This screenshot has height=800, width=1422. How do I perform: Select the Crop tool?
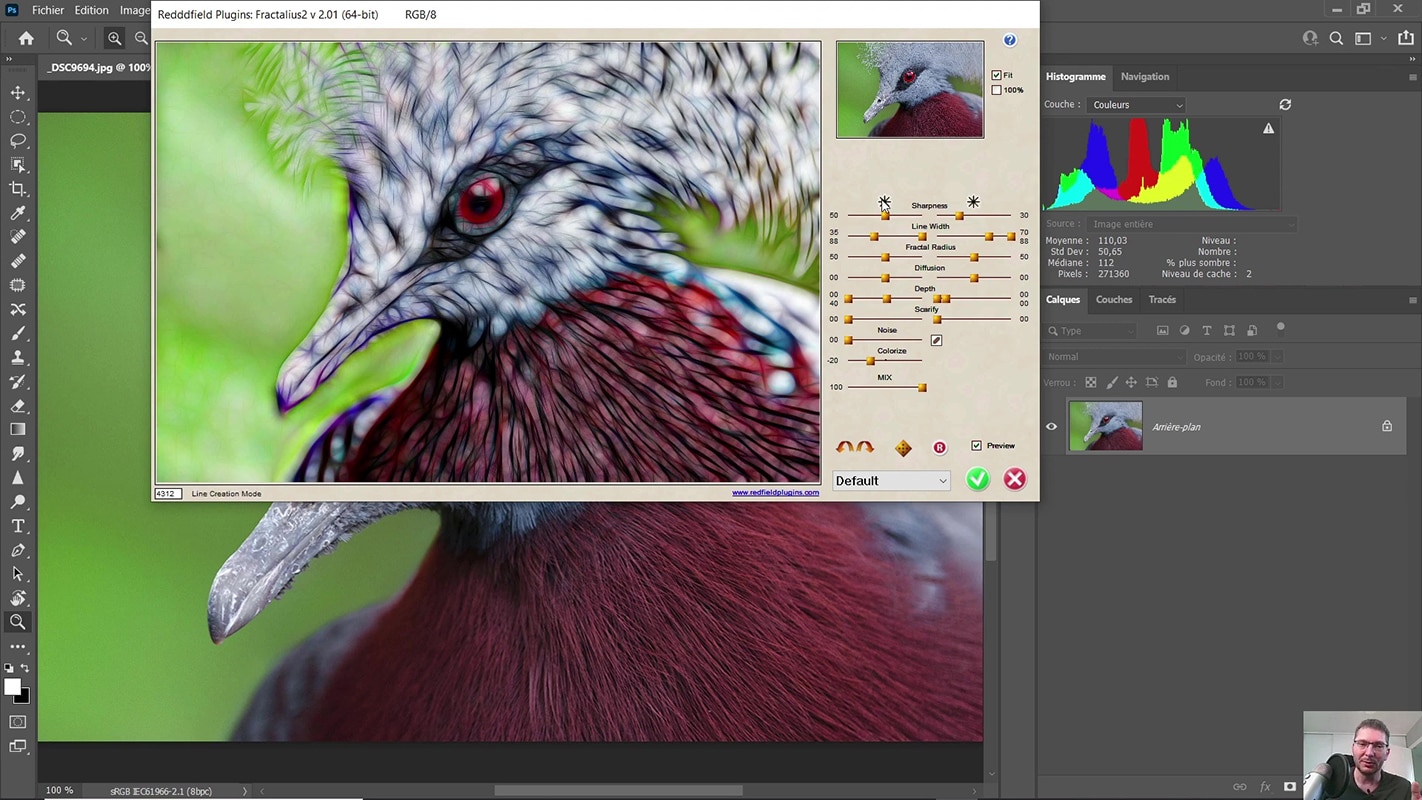click(18, 189)
